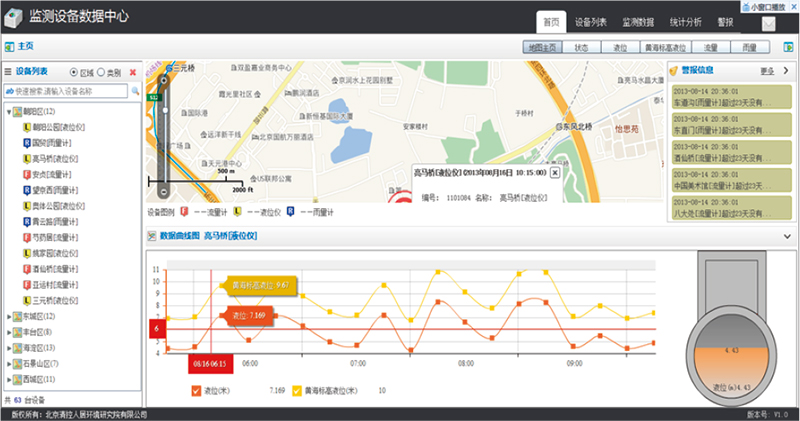Click the 朝阳公园 level meter device icon
This screenshot has height=421, width=800.
click(25, 129)
